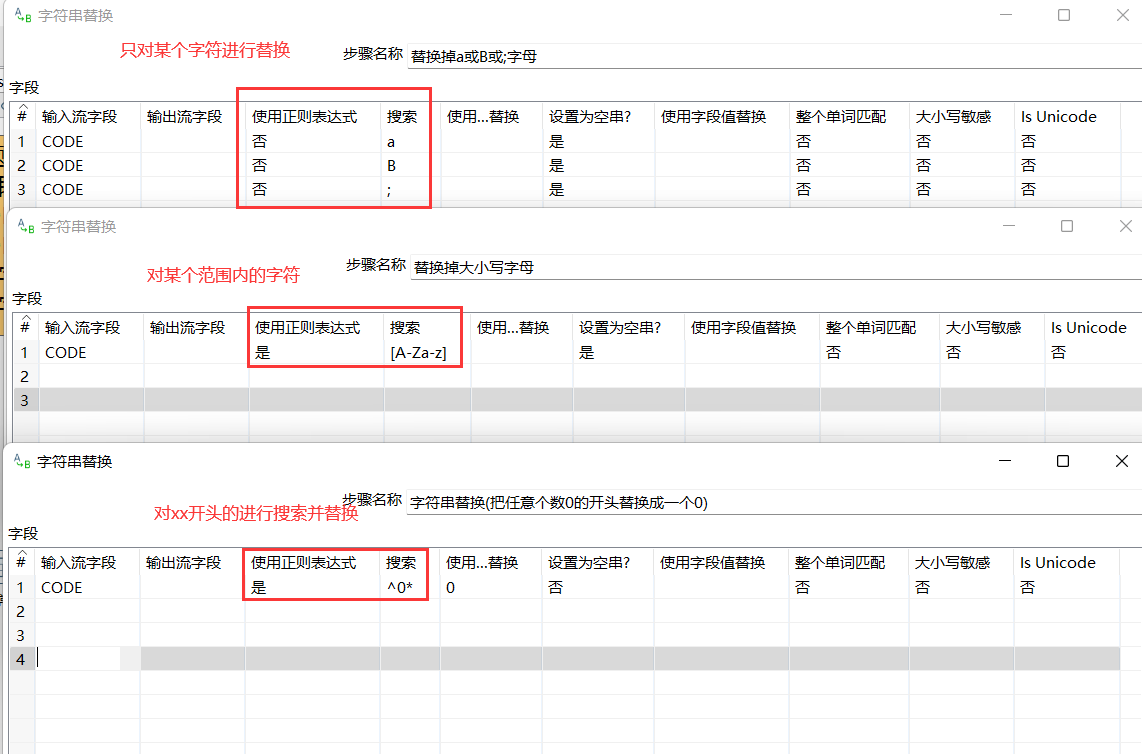Maximize the top 字符串替换 window
The image size is (1142, 754).
click(x=1064, y=15)
